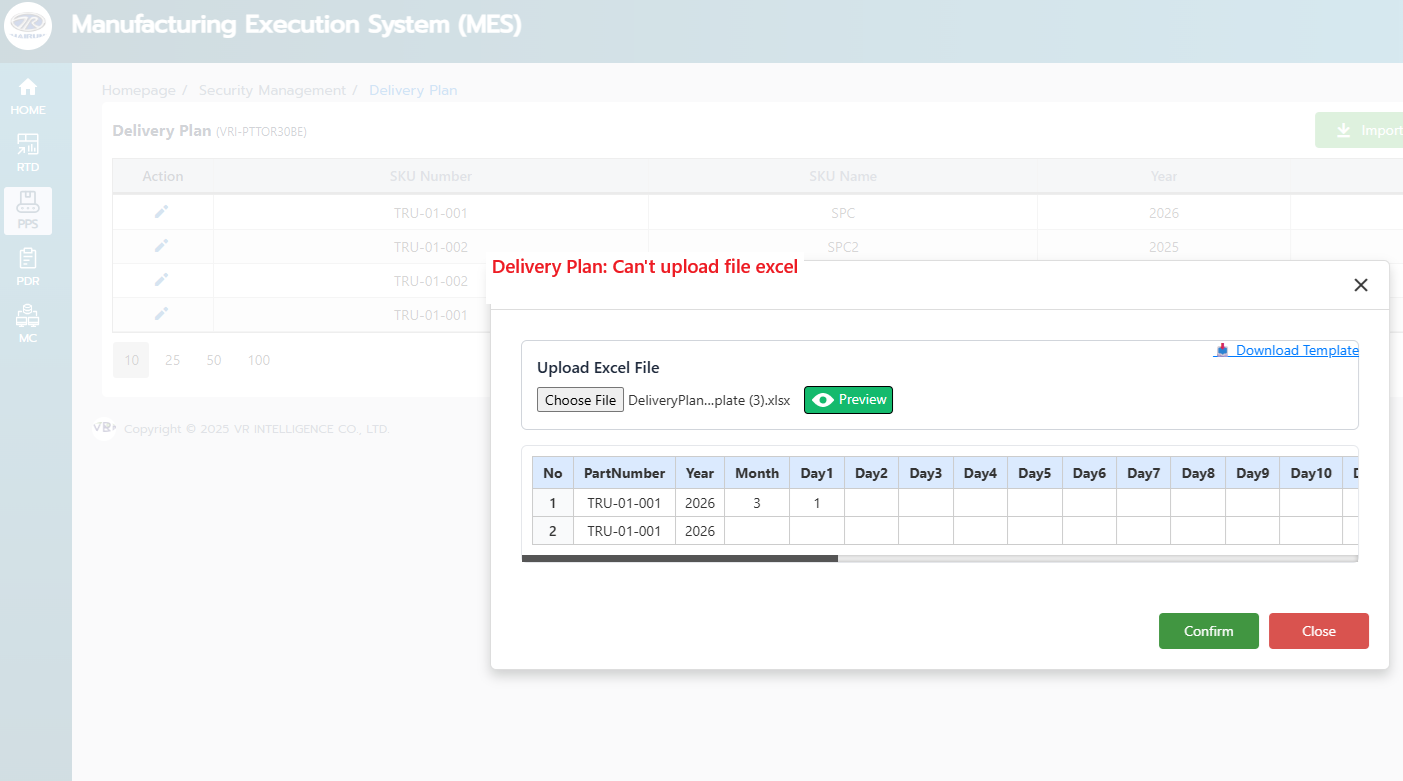Open Security Management breadcrumb
Image resolution: width=1403 pixels, height=781 pixels.
[x=272, y=90]
